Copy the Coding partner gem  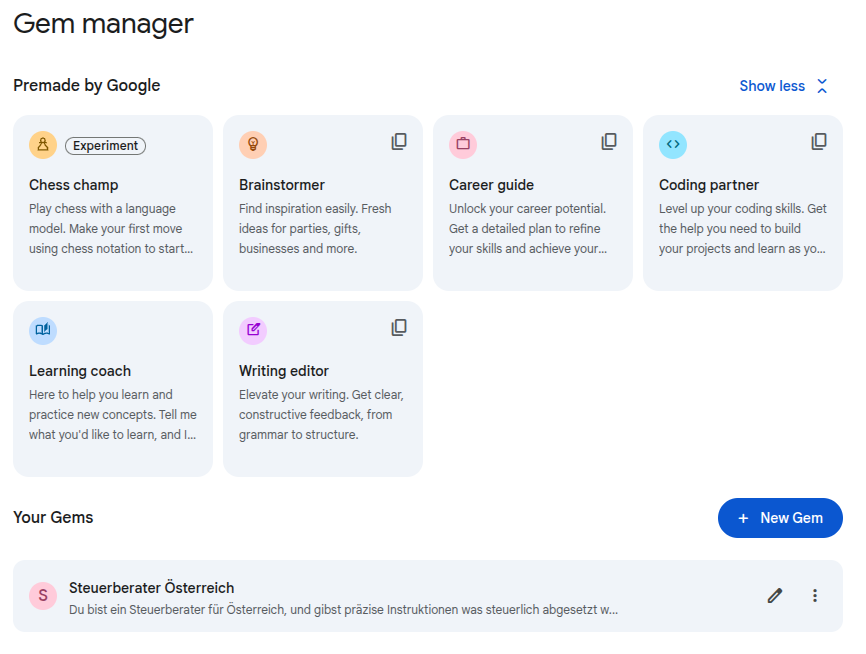tap(819, 142)
